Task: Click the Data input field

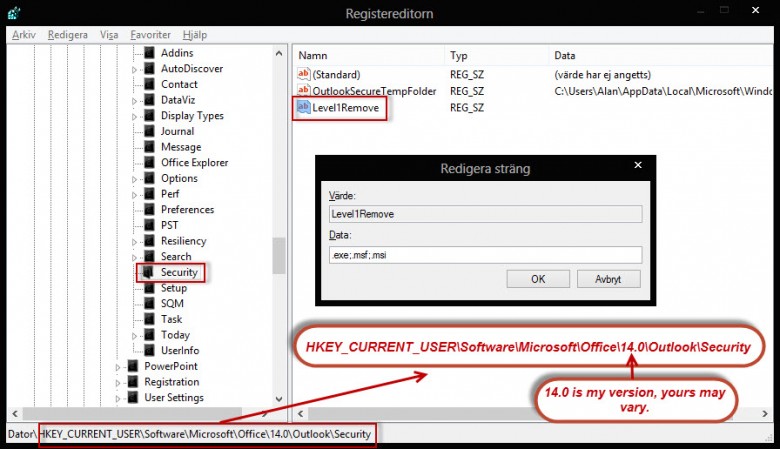Action: pos(486,255)
